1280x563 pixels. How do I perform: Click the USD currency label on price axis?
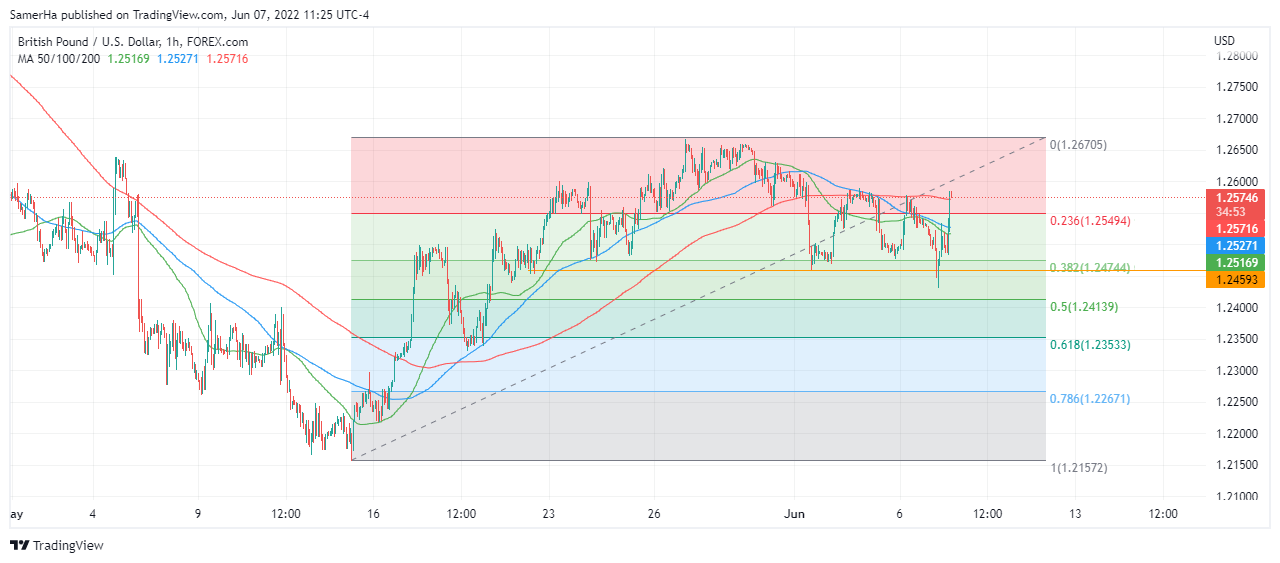pyautogui.click(x=1224, y=41)
